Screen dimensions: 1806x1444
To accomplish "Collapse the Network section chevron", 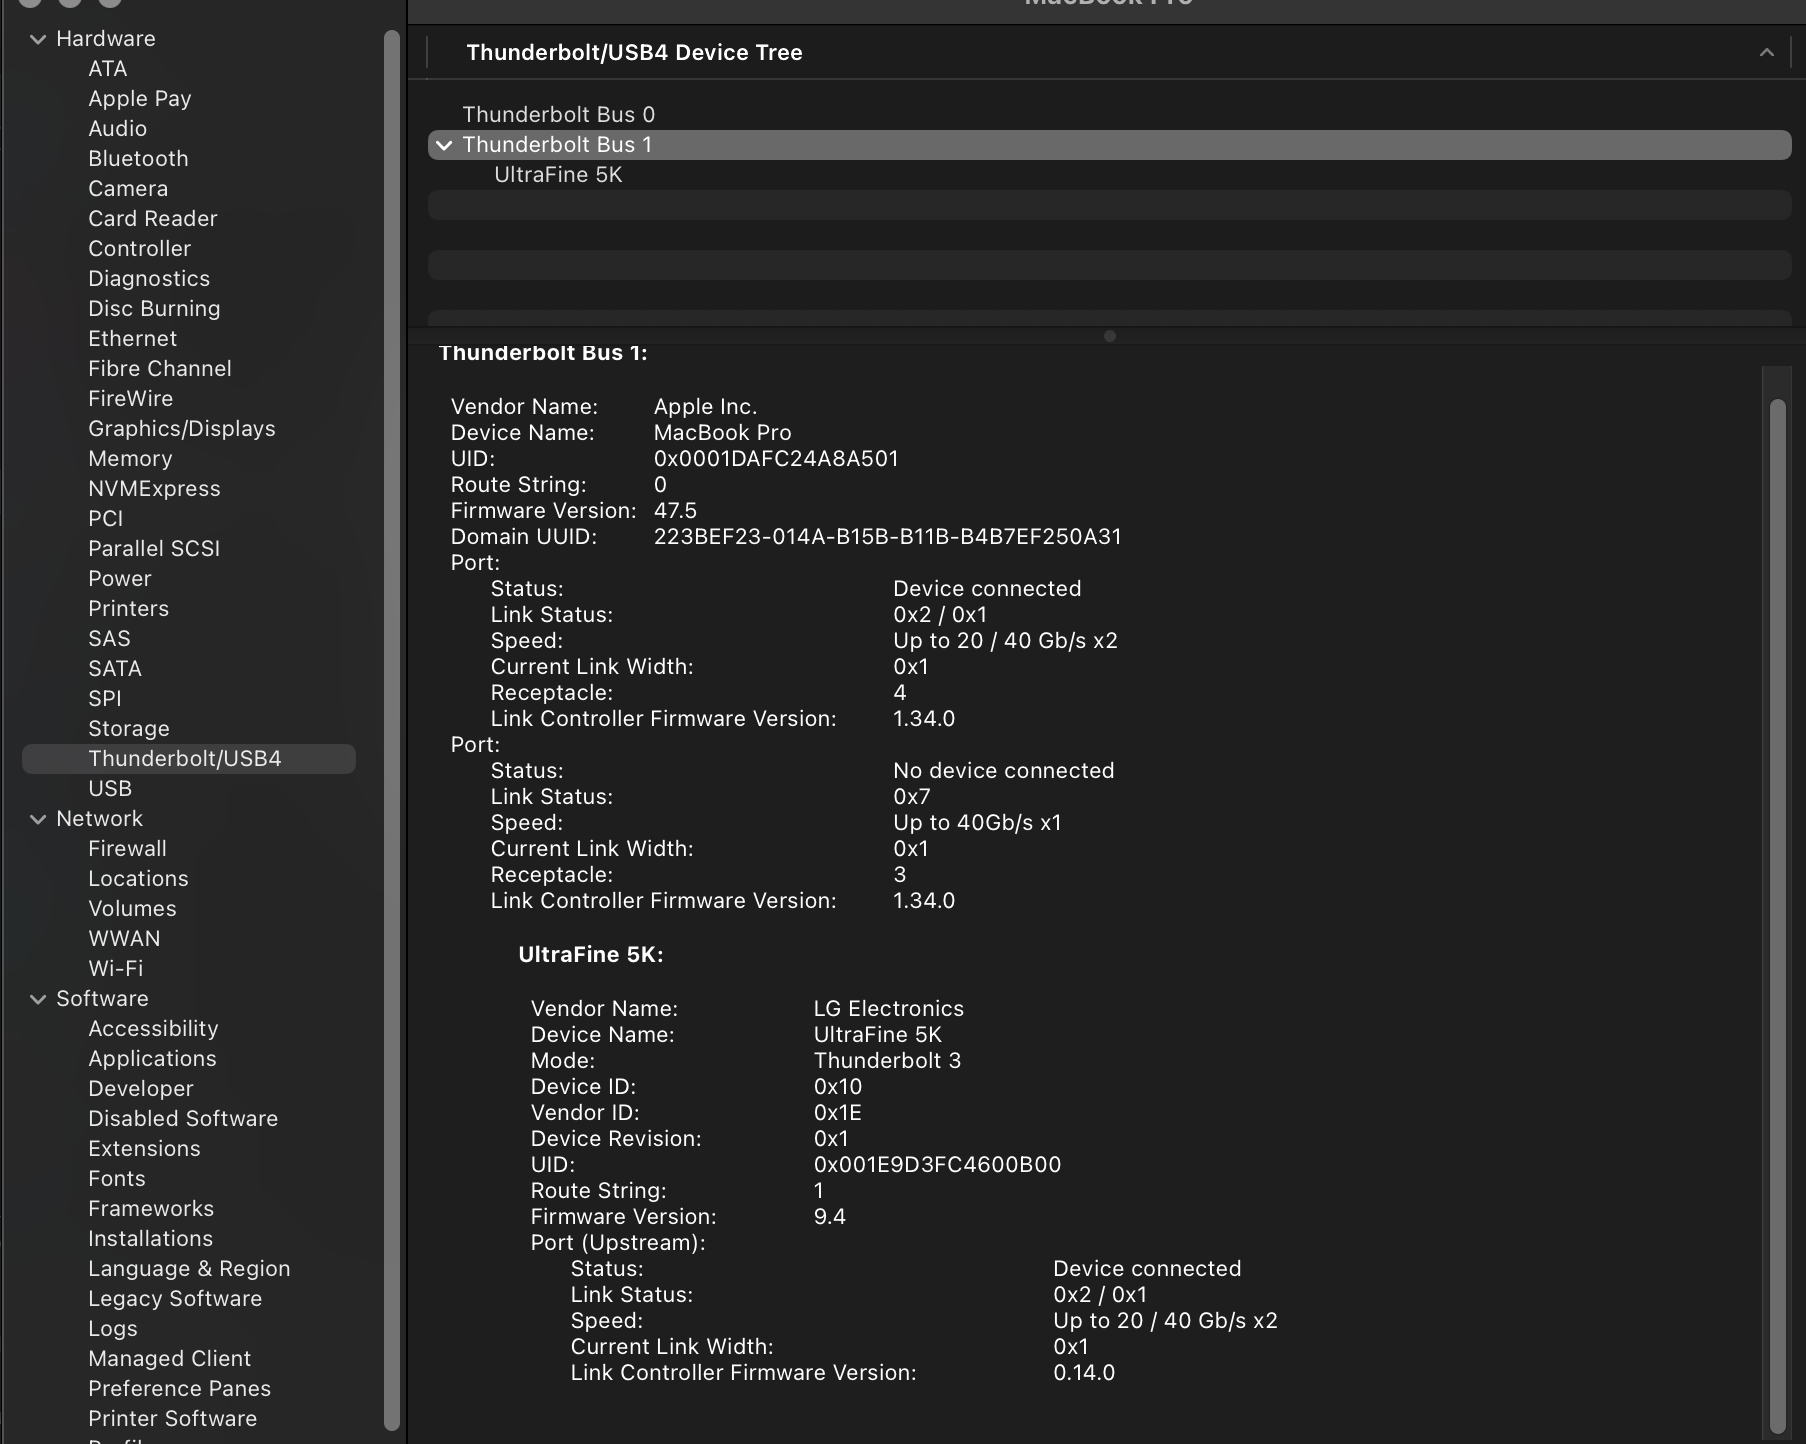I will coord(38,819).
